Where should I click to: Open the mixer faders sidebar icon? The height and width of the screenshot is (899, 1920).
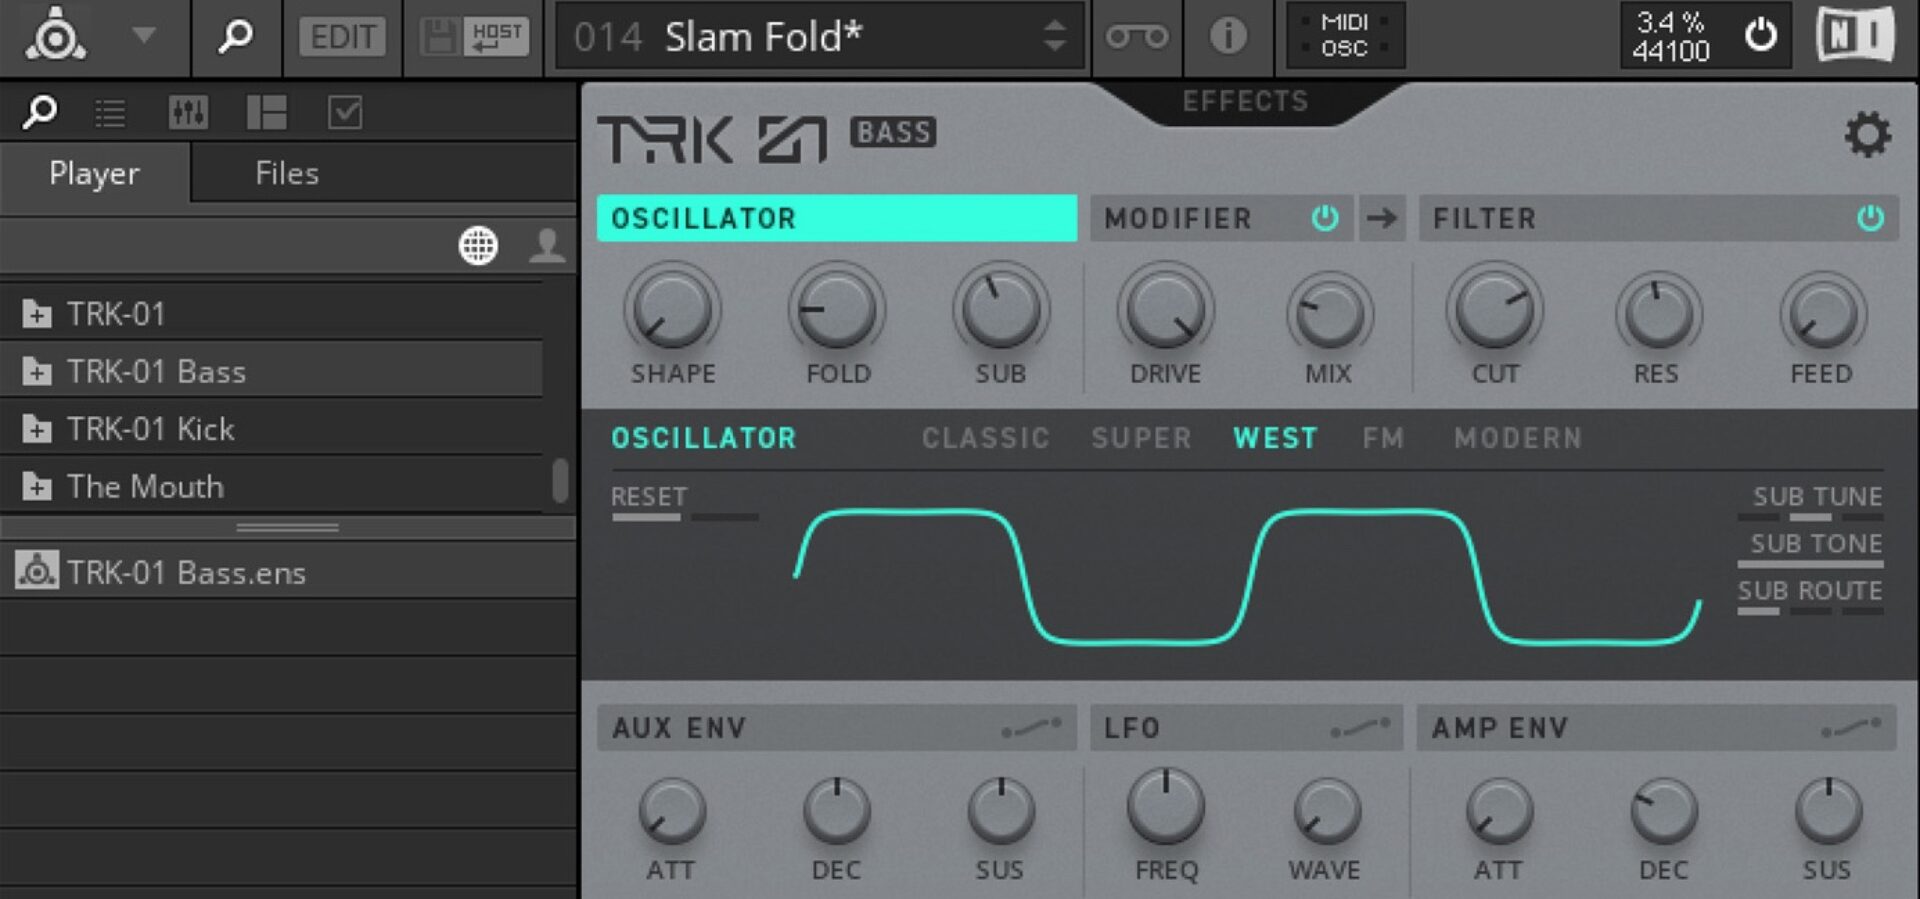click(188, 113)
